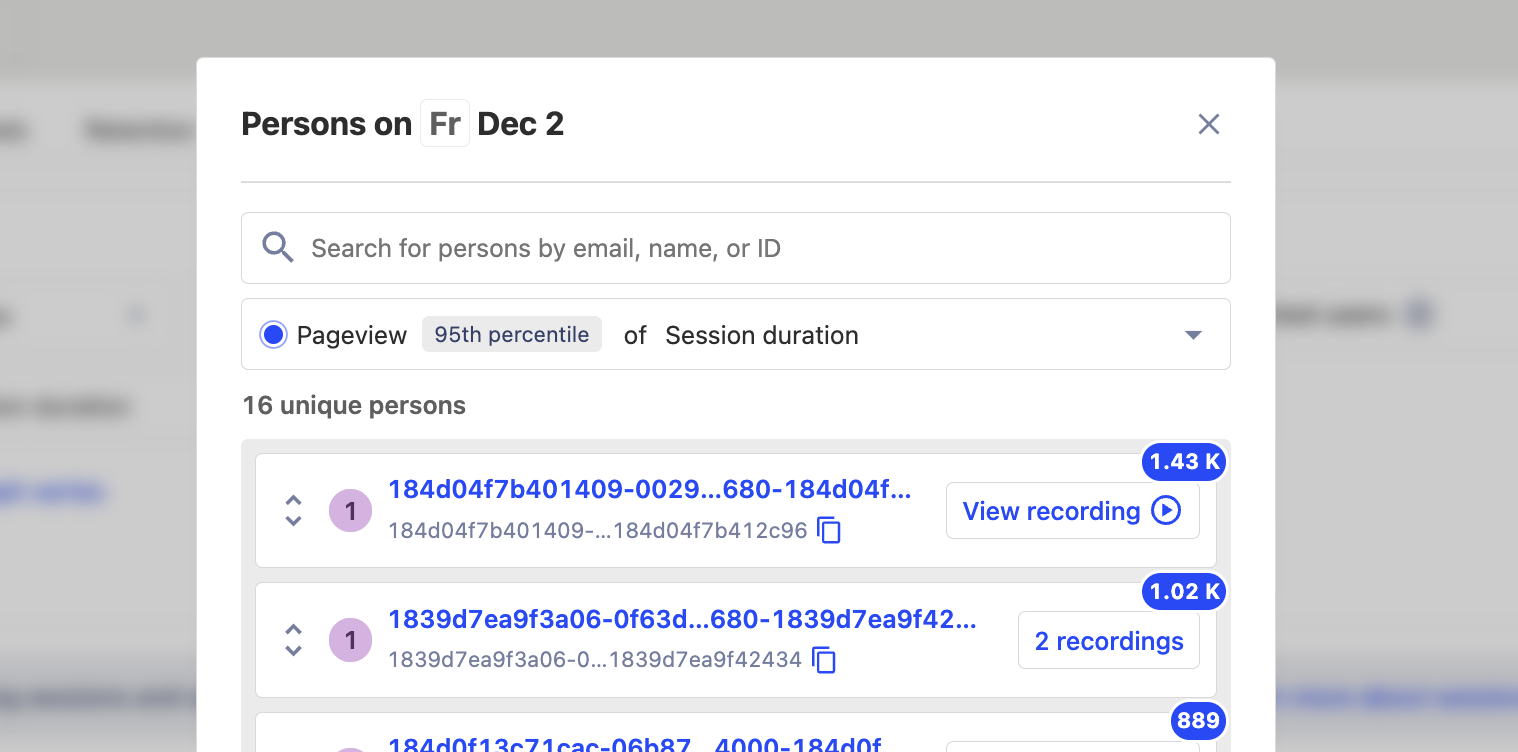Open person 184d04f7b401409-0029 link

650,489
